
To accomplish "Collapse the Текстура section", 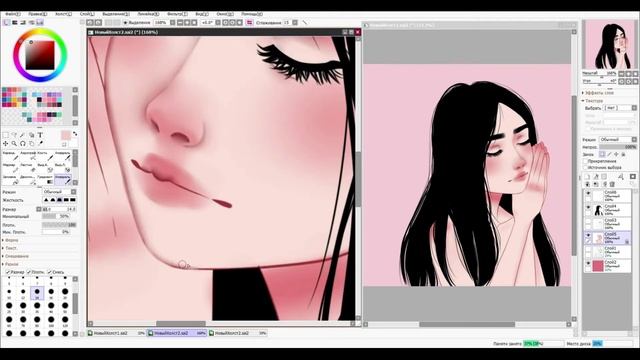I will point(593,101).
